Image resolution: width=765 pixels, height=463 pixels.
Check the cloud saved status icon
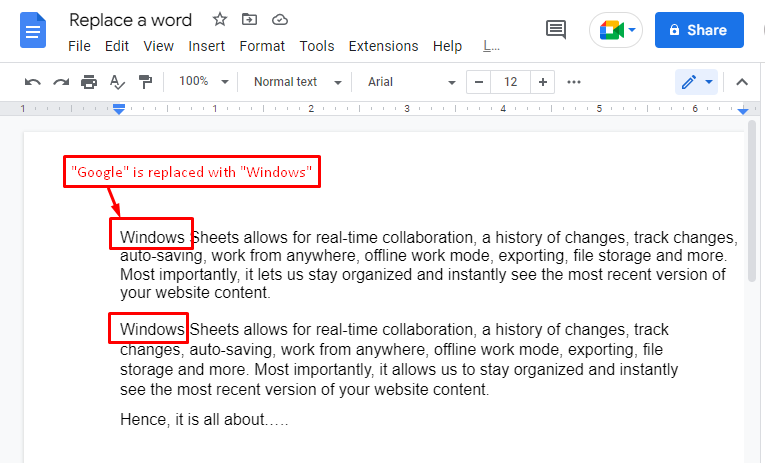coord(280,20)
